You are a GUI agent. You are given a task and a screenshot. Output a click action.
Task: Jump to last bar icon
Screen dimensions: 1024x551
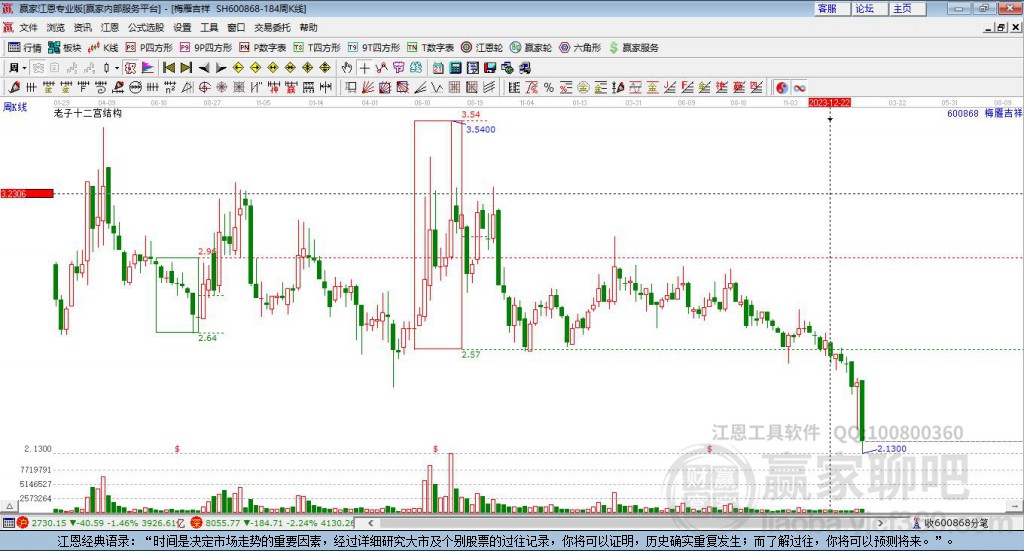point(186,68)
